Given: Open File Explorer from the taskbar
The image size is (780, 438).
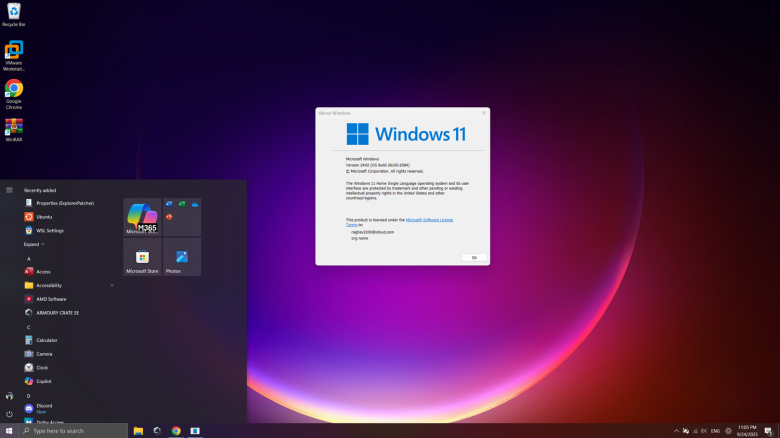Looking at the screenshot, I should point(138,431).
